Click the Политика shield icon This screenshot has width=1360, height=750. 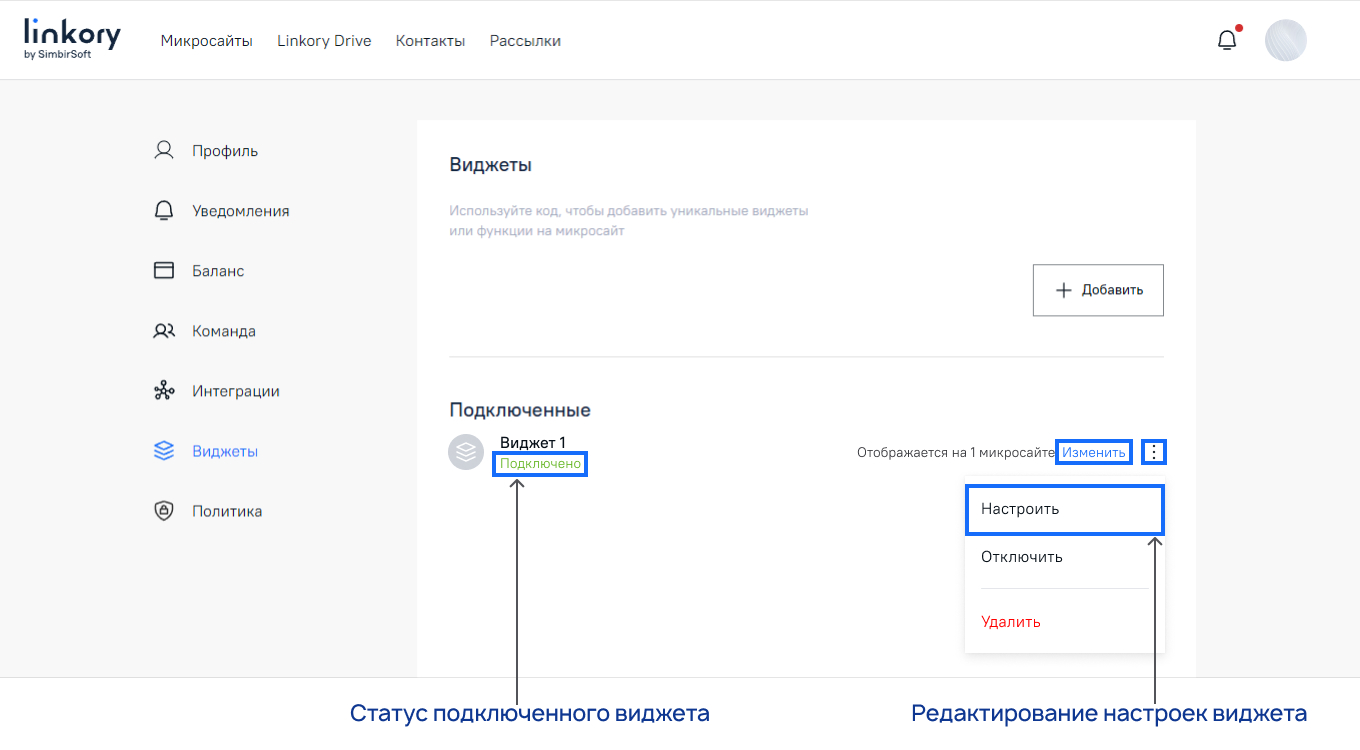[x=163, y=510]
